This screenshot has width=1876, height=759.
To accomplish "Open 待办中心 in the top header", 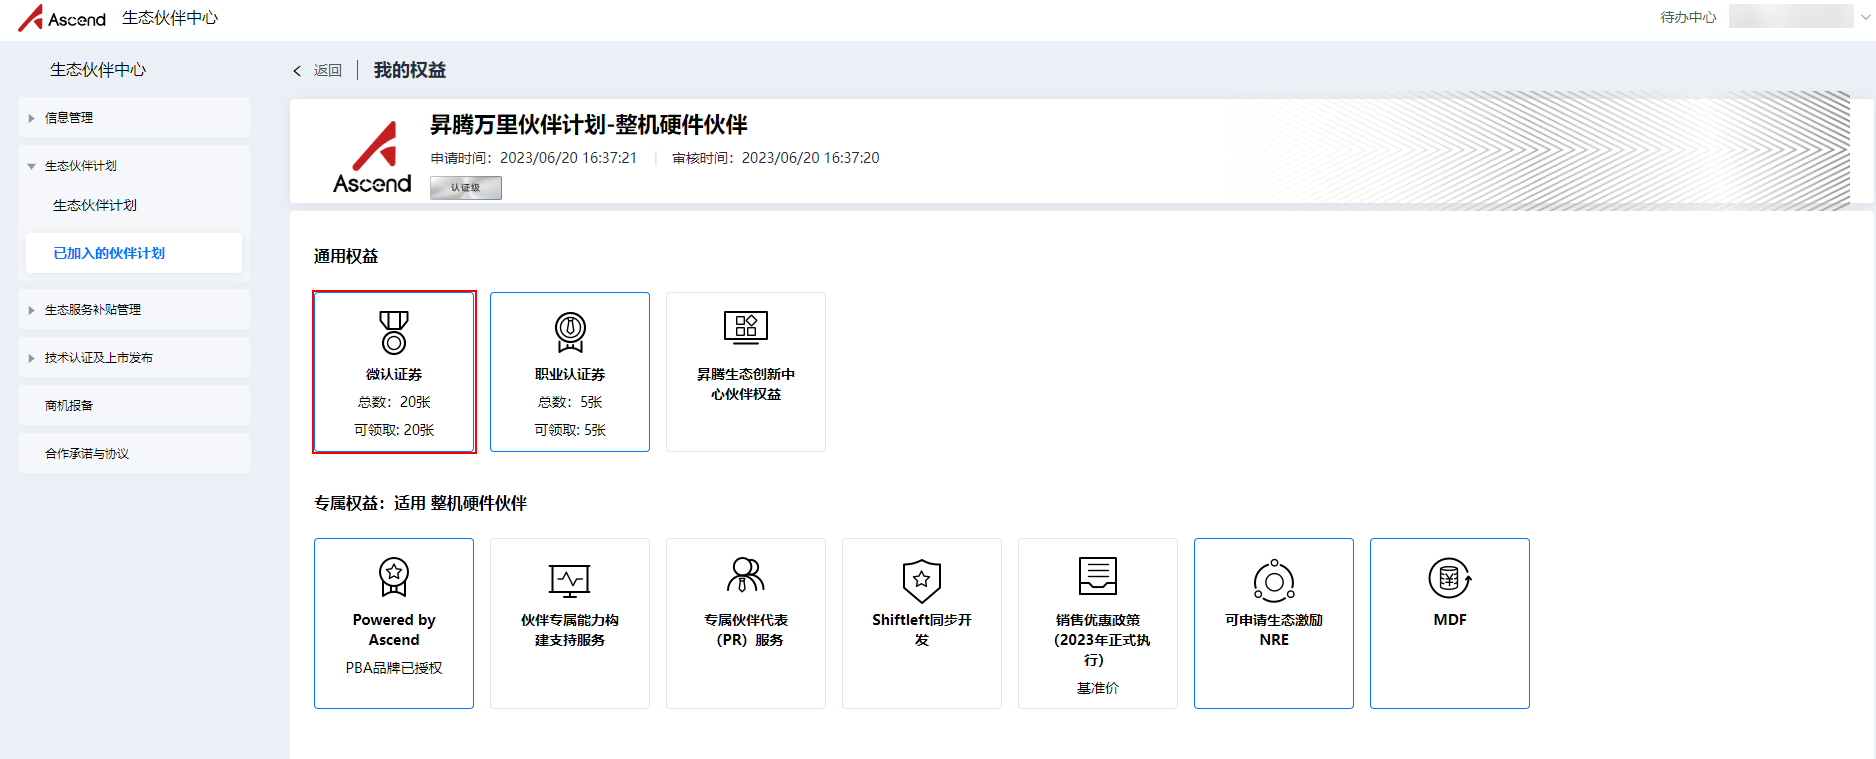I will pos(1688,17).
